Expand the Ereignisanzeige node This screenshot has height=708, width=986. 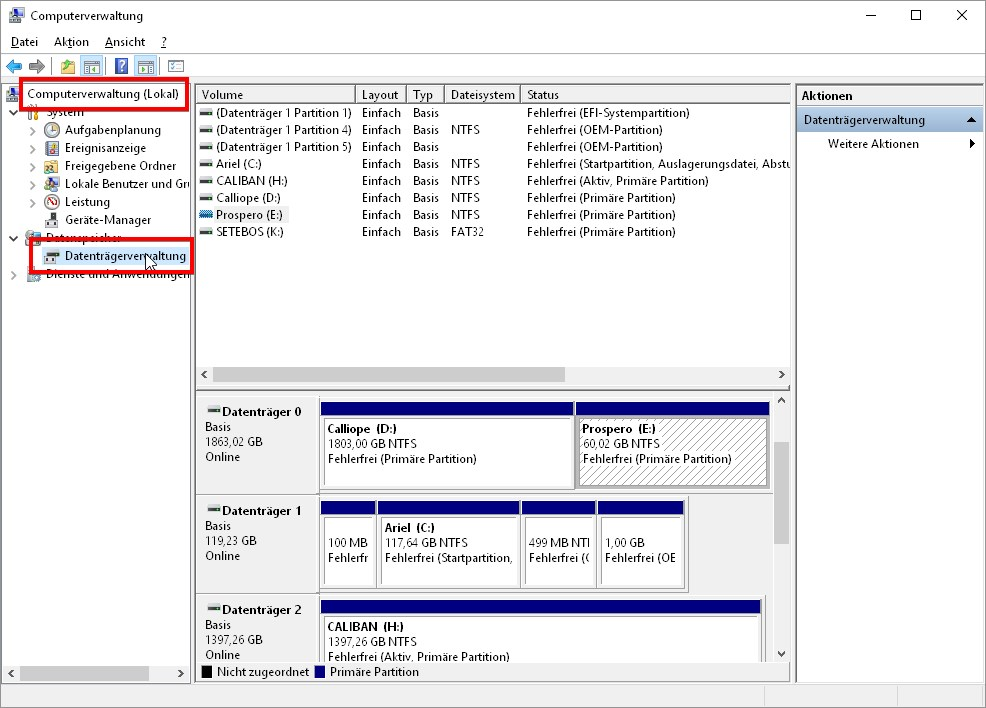click(x=33, y=148)
